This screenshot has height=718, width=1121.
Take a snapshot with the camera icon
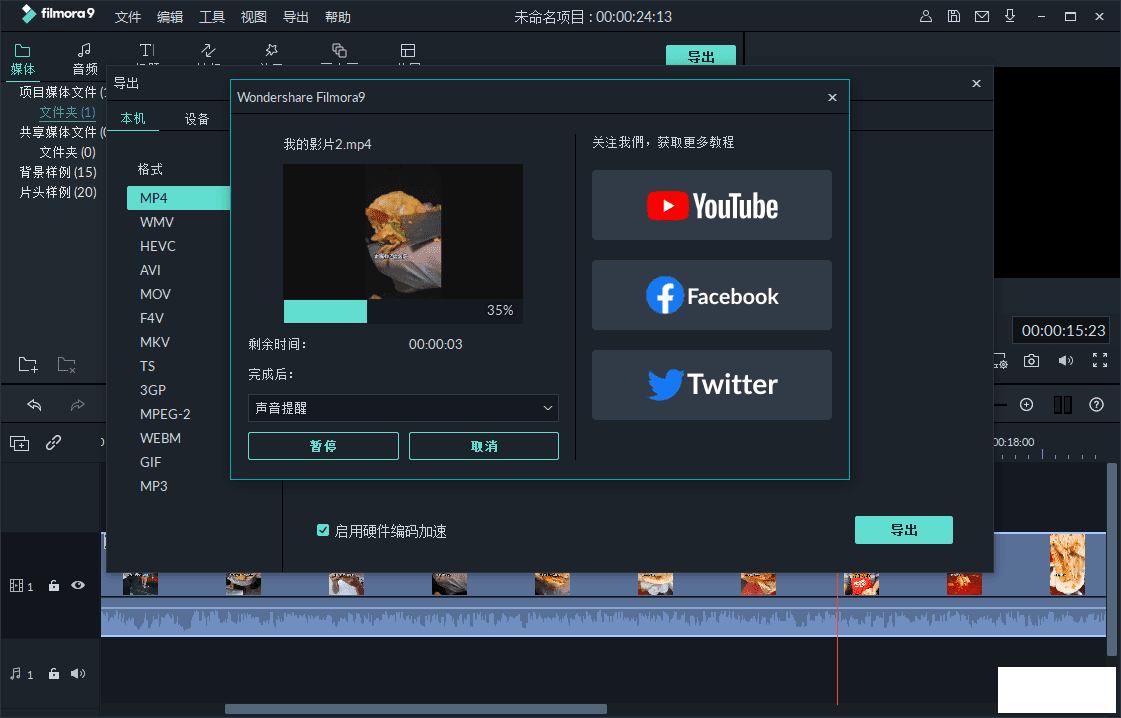pyautogui.click(x=1031, y=360)
